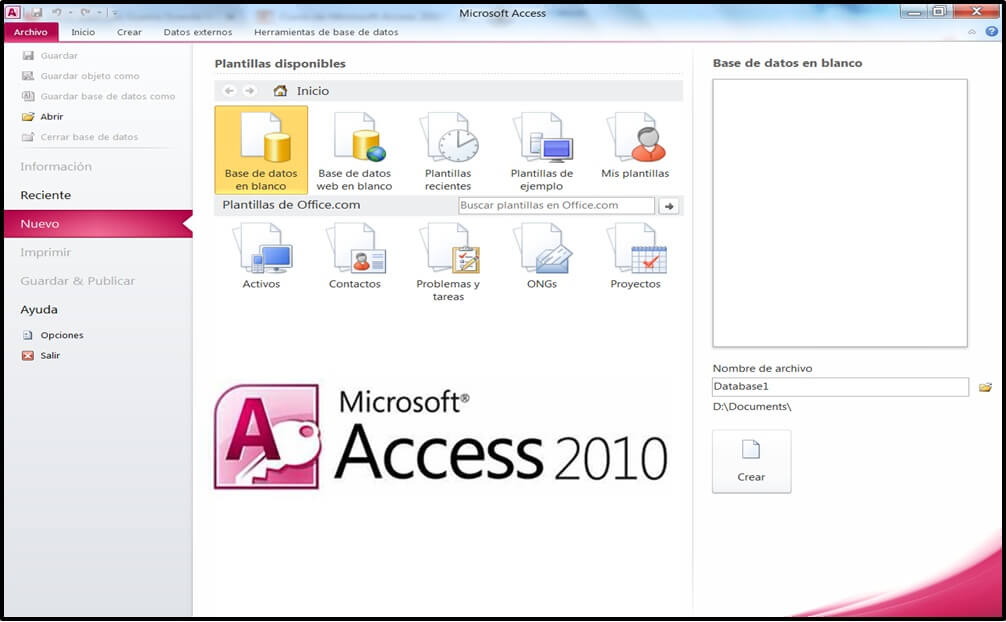Click the redo icon in quick access toolbar
Viewport: 1006px width, 622px height.
[85, 12]
